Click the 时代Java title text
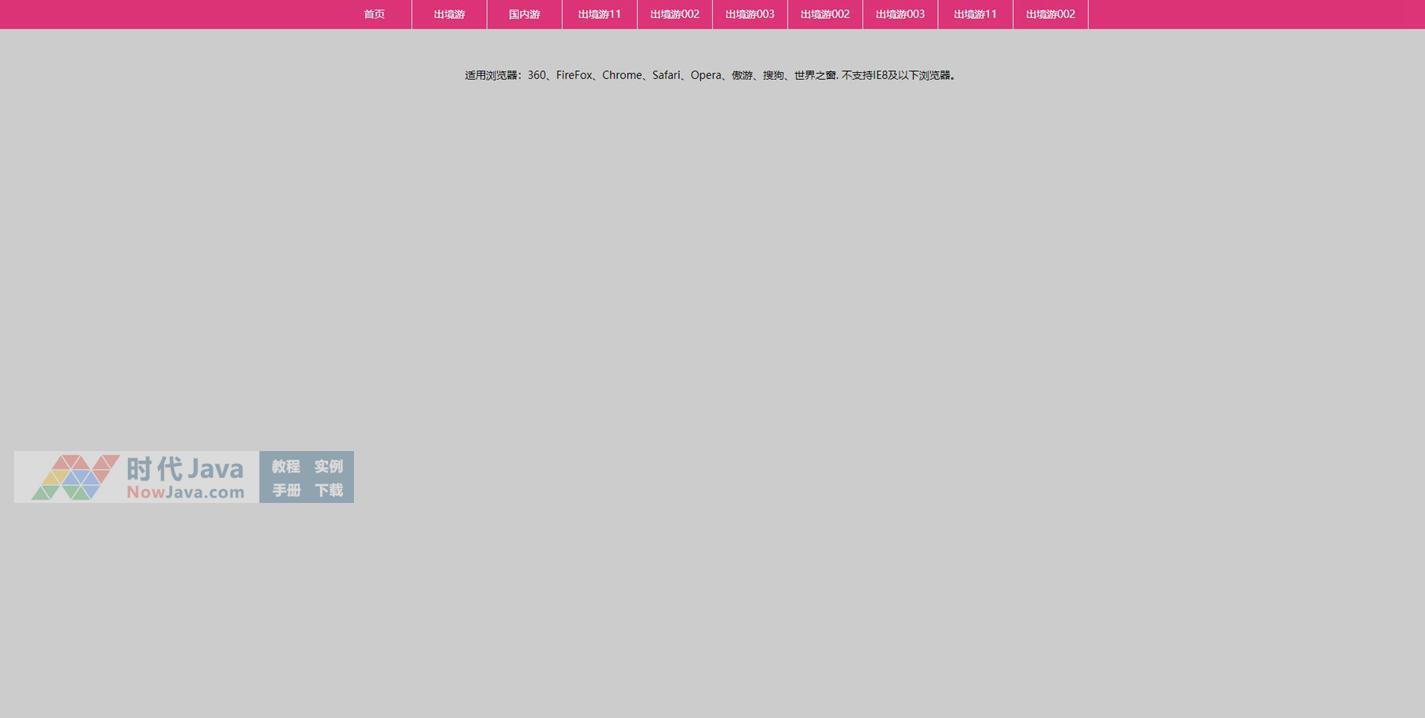 pyautogui.click(x=185, y=468)
